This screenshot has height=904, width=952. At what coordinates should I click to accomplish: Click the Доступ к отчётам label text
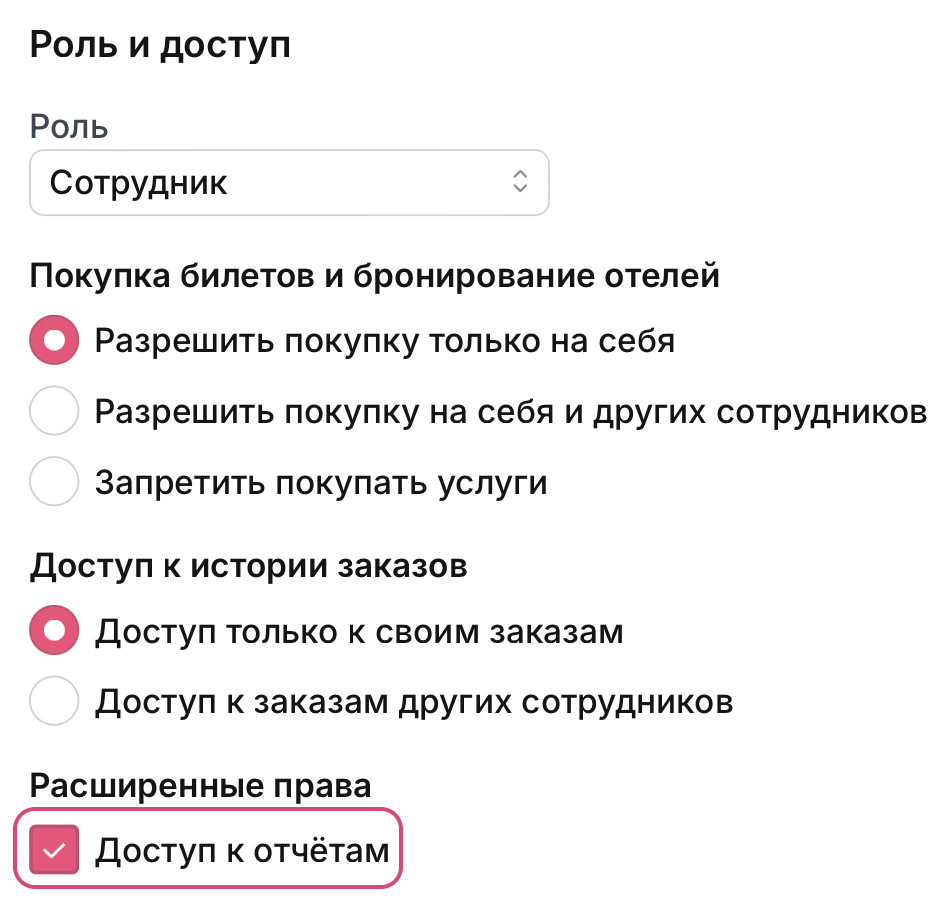(241, 850)
